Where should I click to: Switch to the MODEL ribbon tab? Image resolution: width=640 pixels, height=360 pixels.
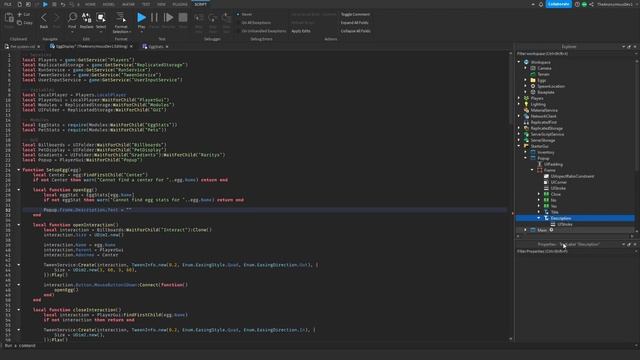tap(109, 4)
